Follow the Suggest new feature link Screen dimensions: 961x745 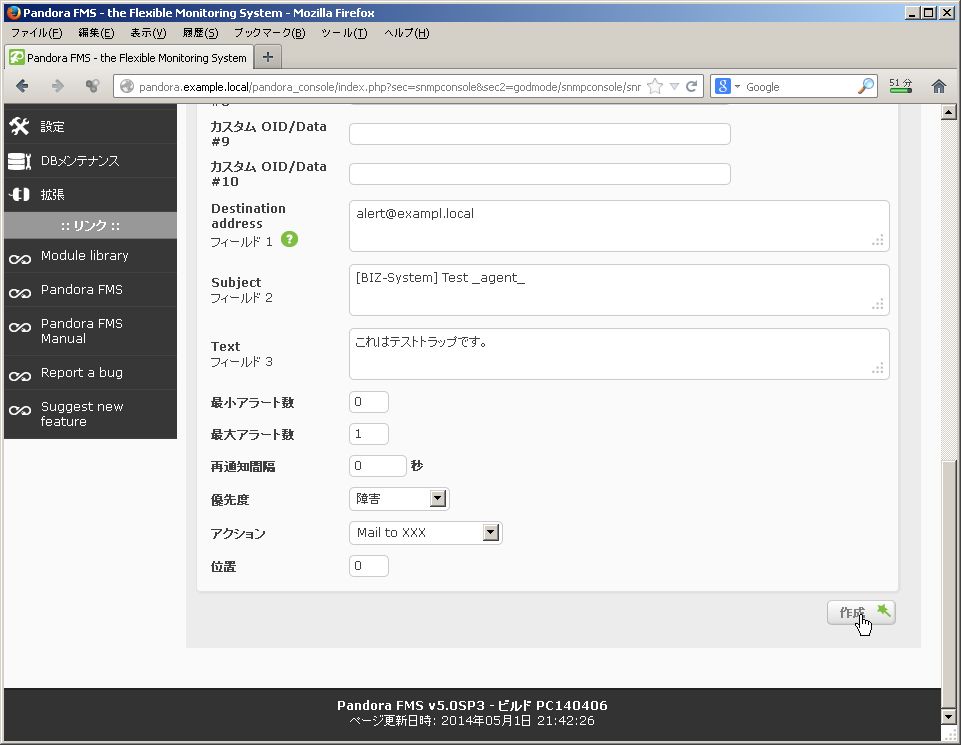(82, 414)
